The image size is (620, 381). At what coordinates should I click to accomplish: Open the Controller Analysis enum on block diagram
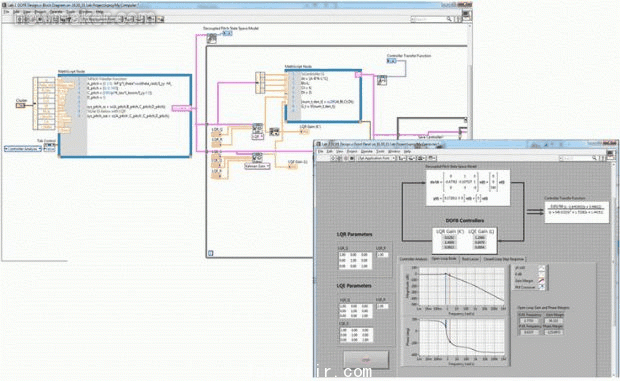pos(23,149)
